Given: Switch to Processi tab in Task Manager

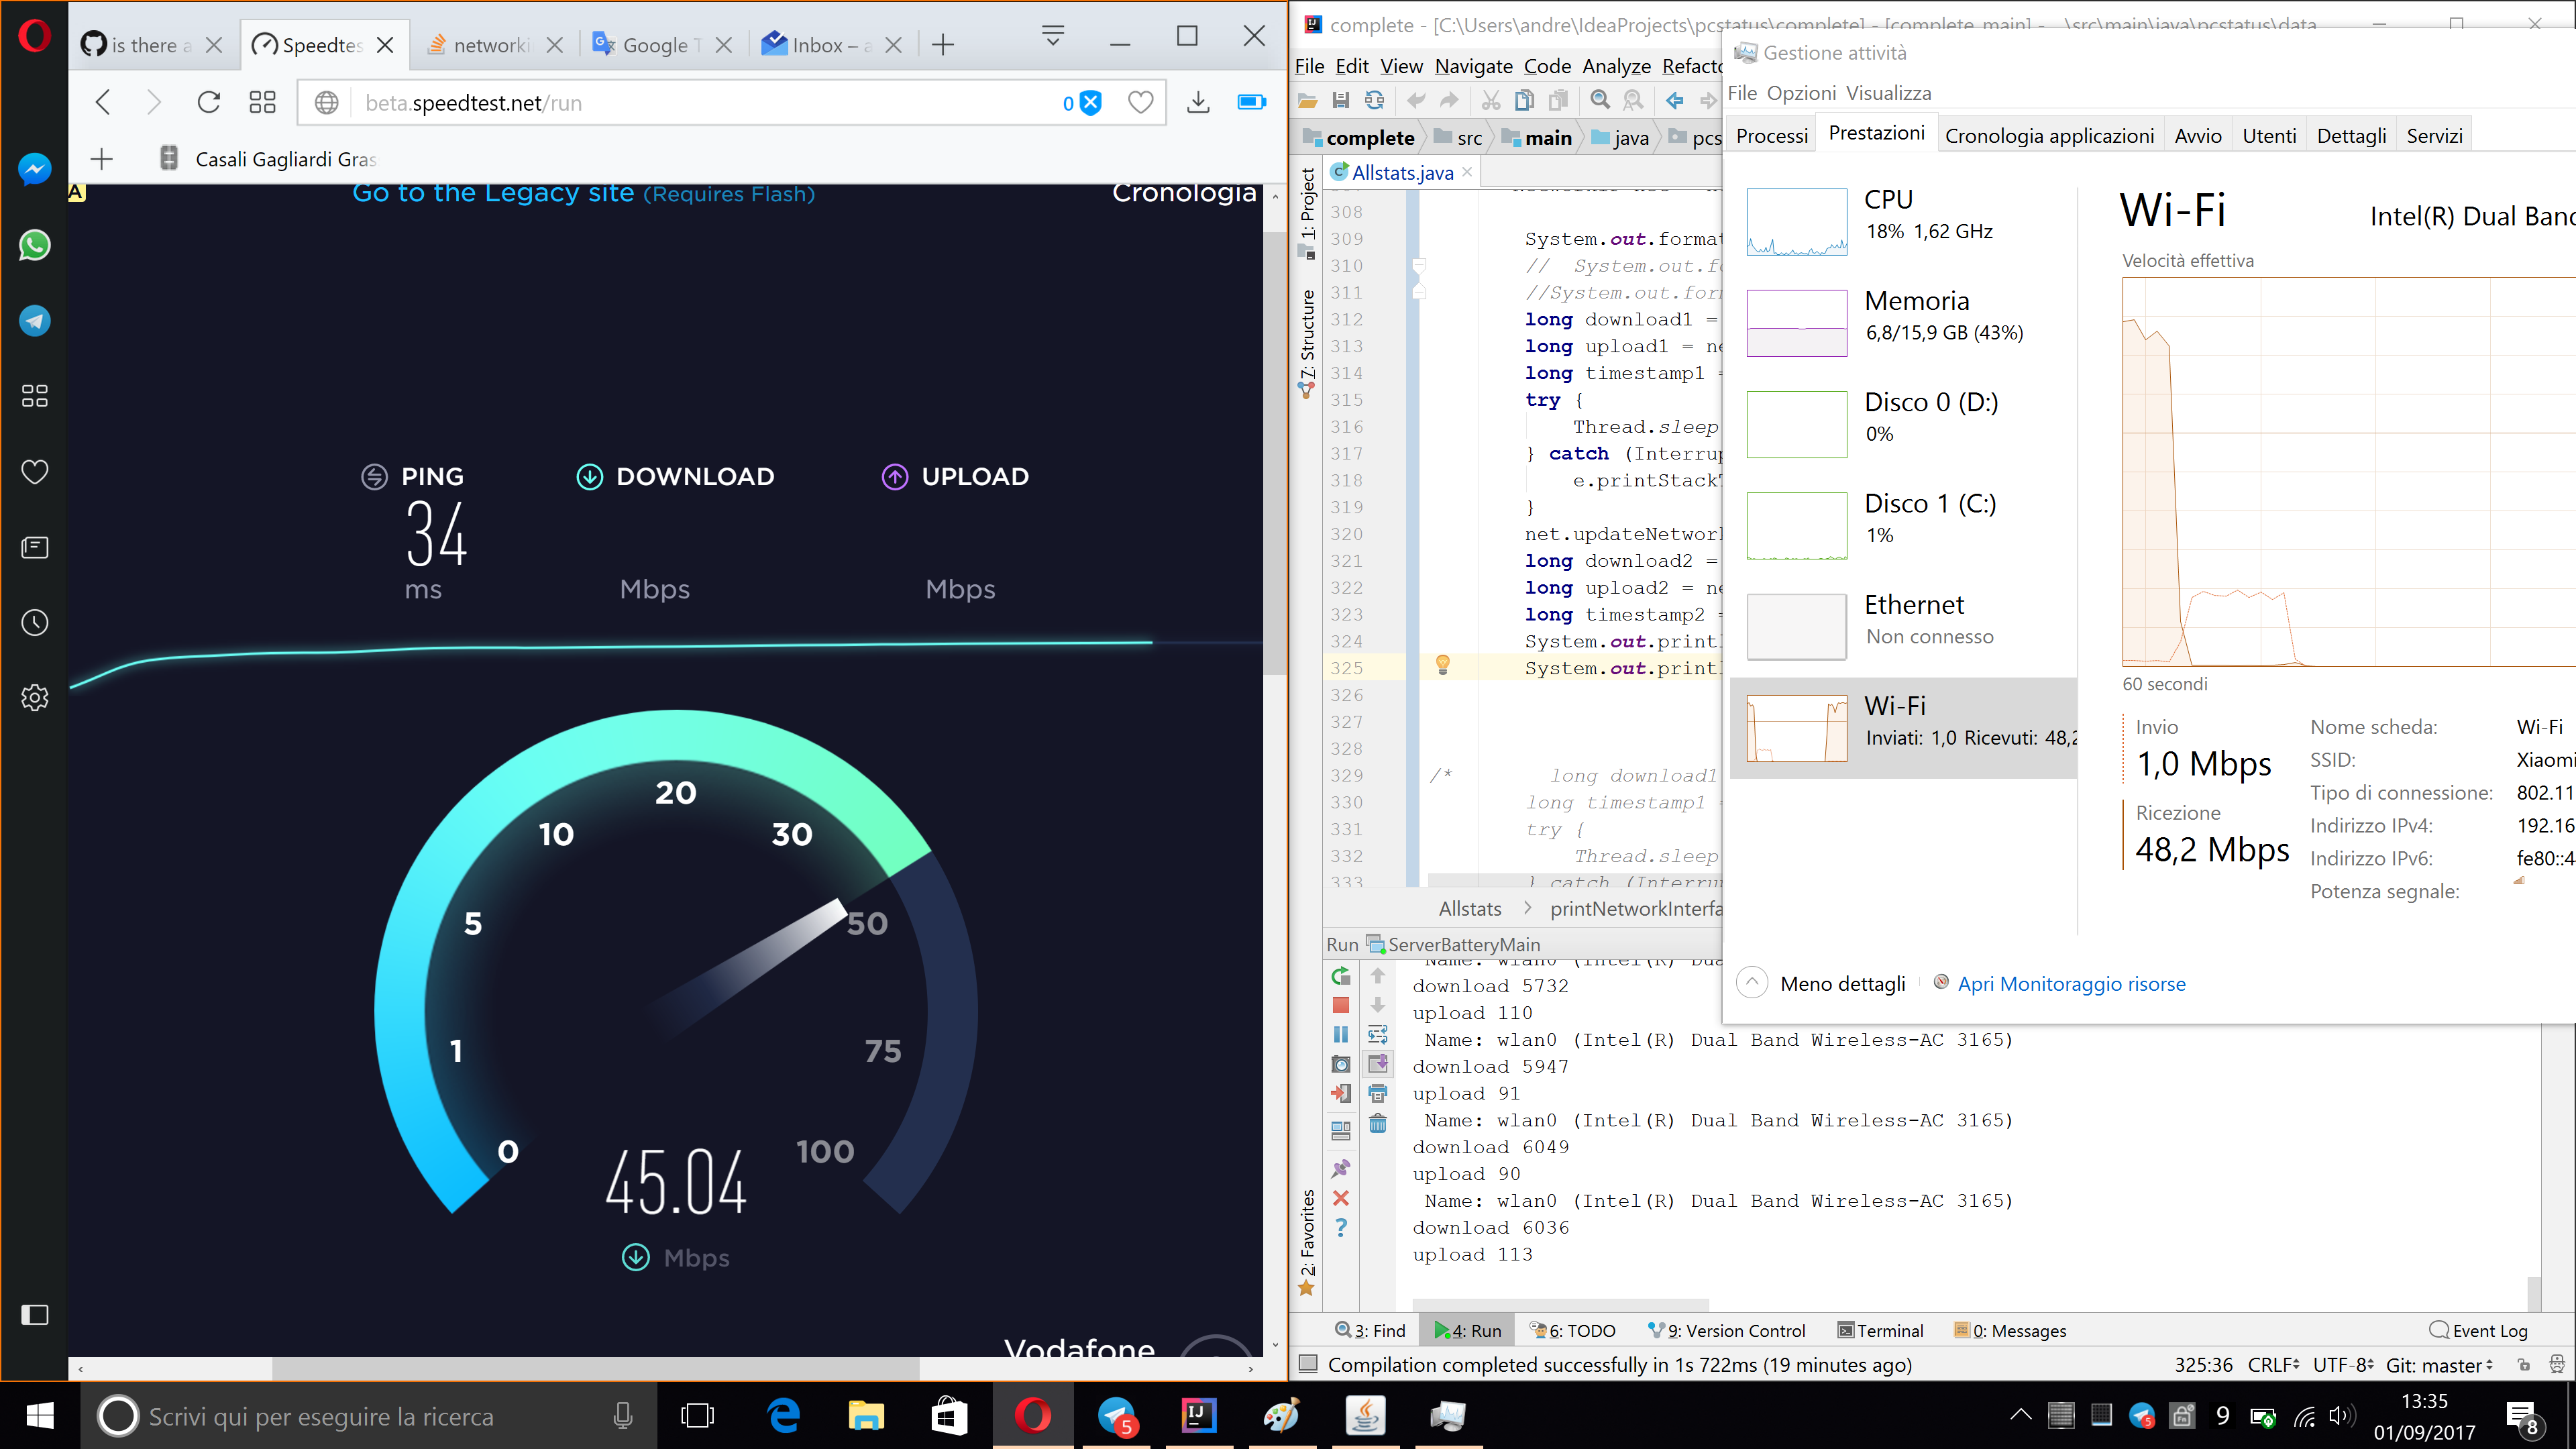Looking at the screenshot, I should pyautogui.click(x=1772, y=135).
